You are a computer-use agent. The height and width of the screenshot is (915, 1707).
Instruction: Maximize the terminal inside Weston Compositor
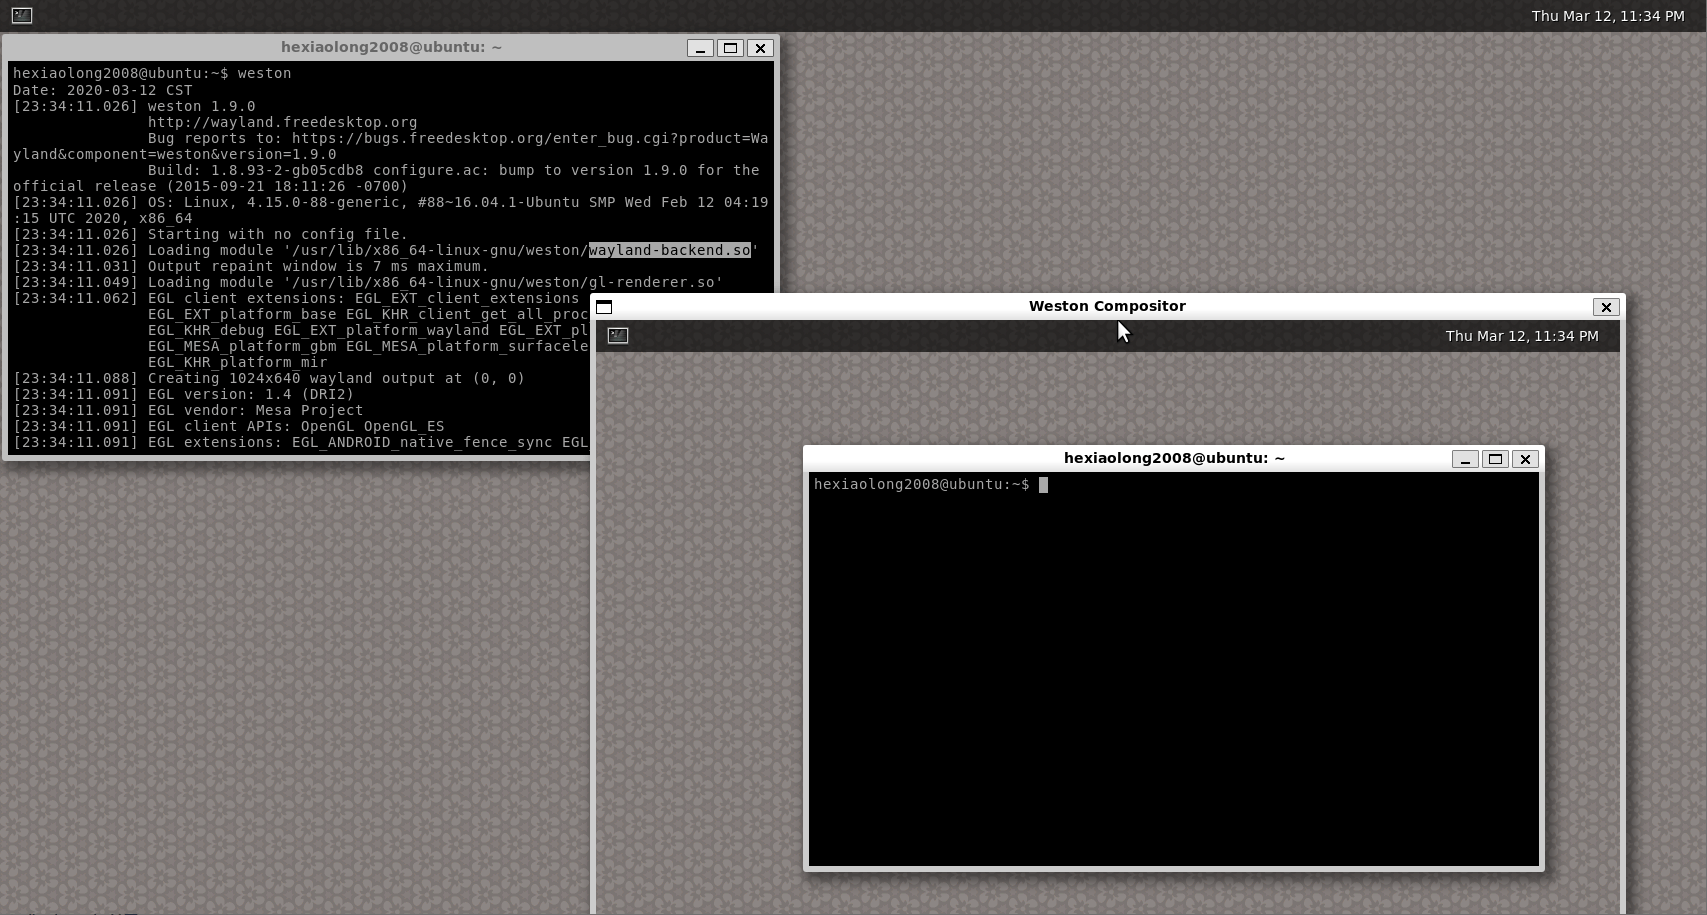[x=1495, y=459]
